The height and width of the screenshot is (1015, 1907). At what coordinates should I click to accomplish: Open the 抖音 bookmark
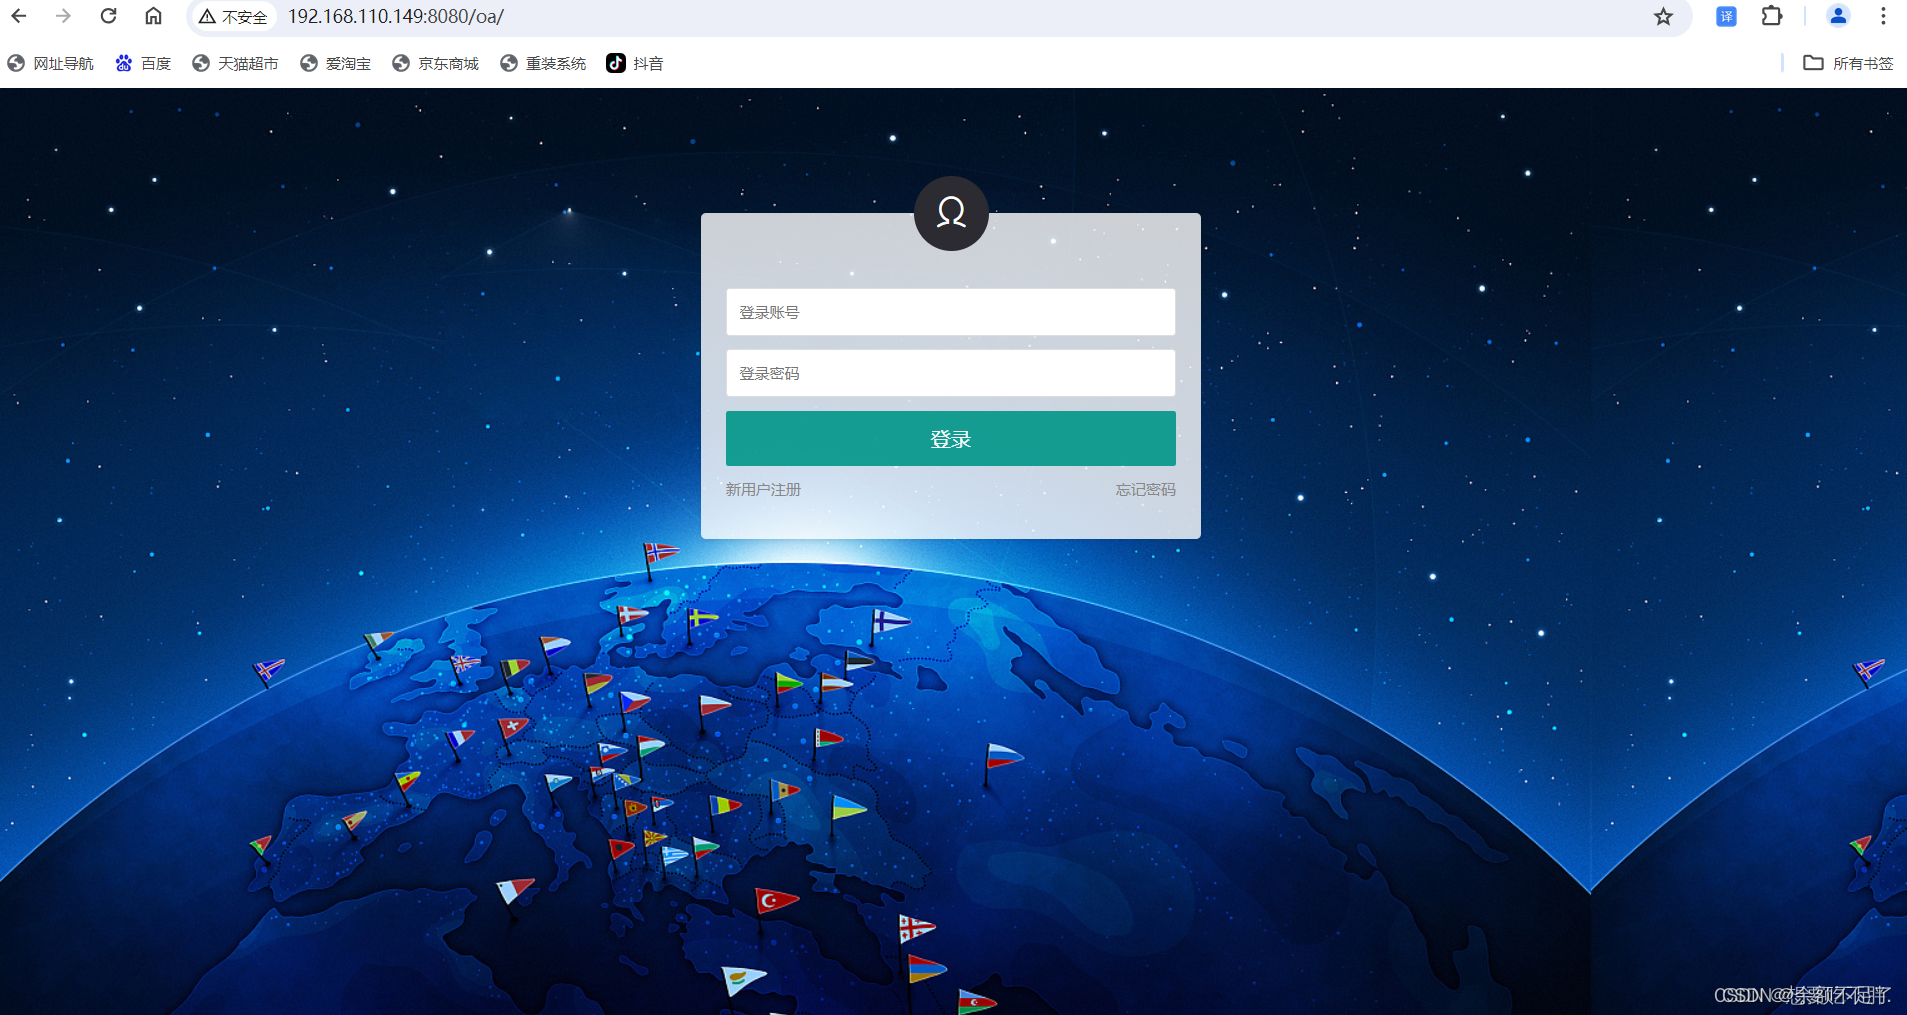click(x=635, y=63)
